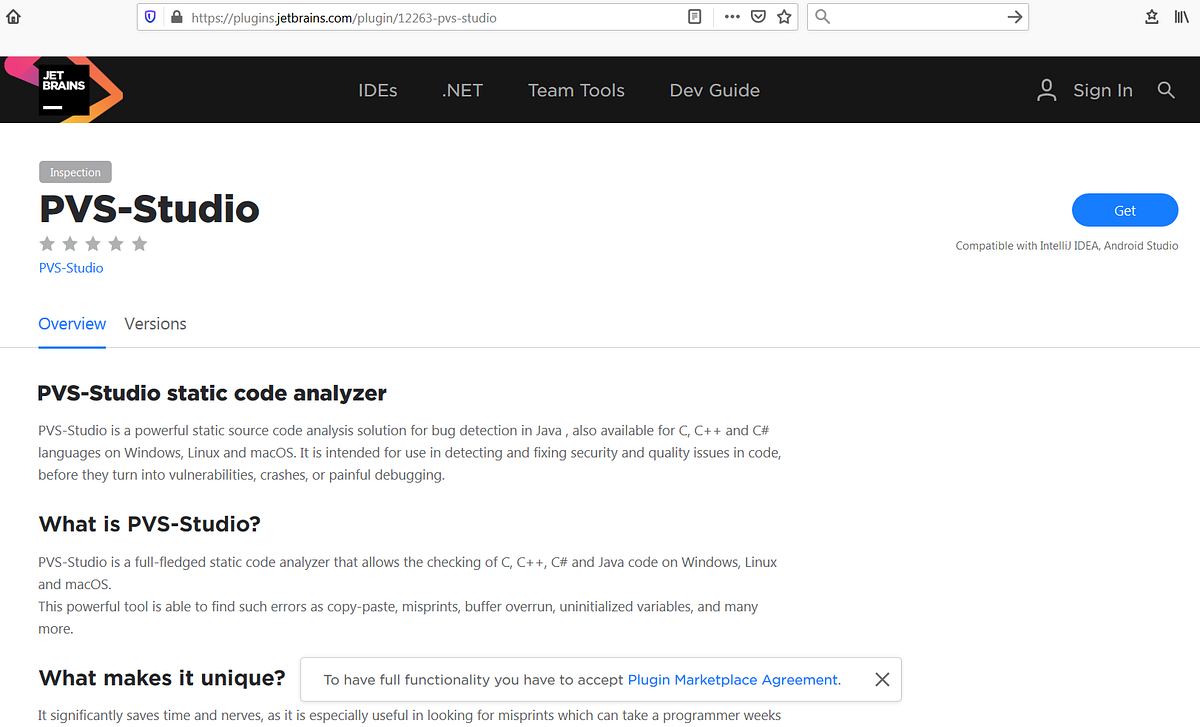Image resolution: width=1200 pixels, height=727 pixels.
Task: Open the IDEs navigation menu
Action: tap(377, 90)
